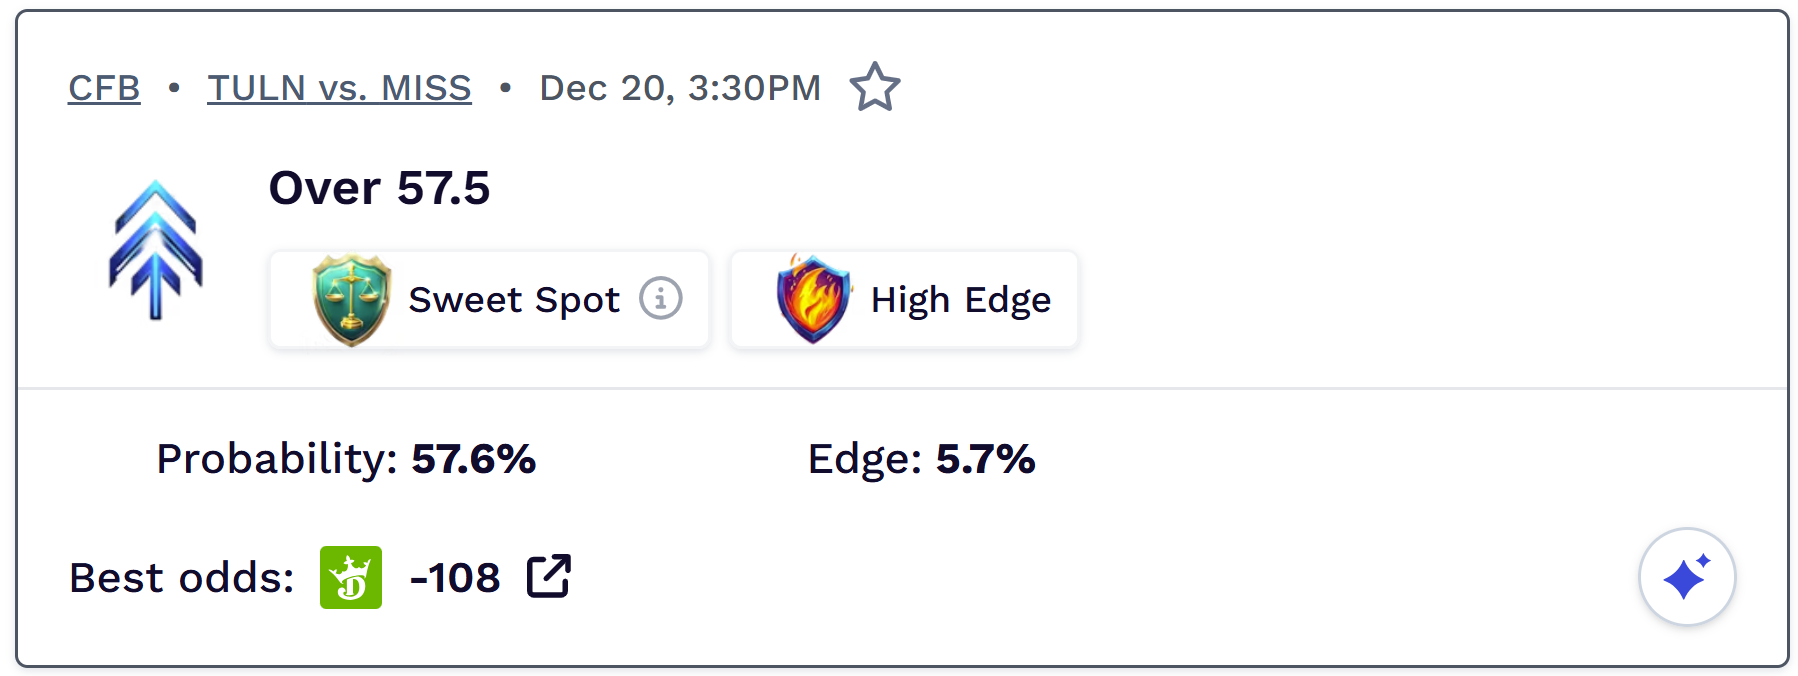Click the Dec 20, 3:30PM game time
The height and width of the screenshot is (676, 1798).
(x=680, y=88)
